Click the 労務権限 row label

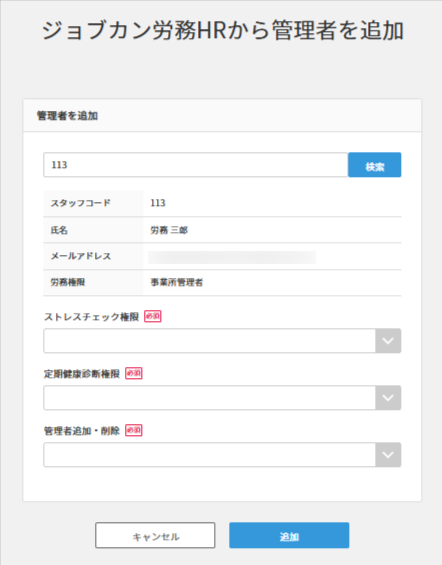click(x=68, y=282)
